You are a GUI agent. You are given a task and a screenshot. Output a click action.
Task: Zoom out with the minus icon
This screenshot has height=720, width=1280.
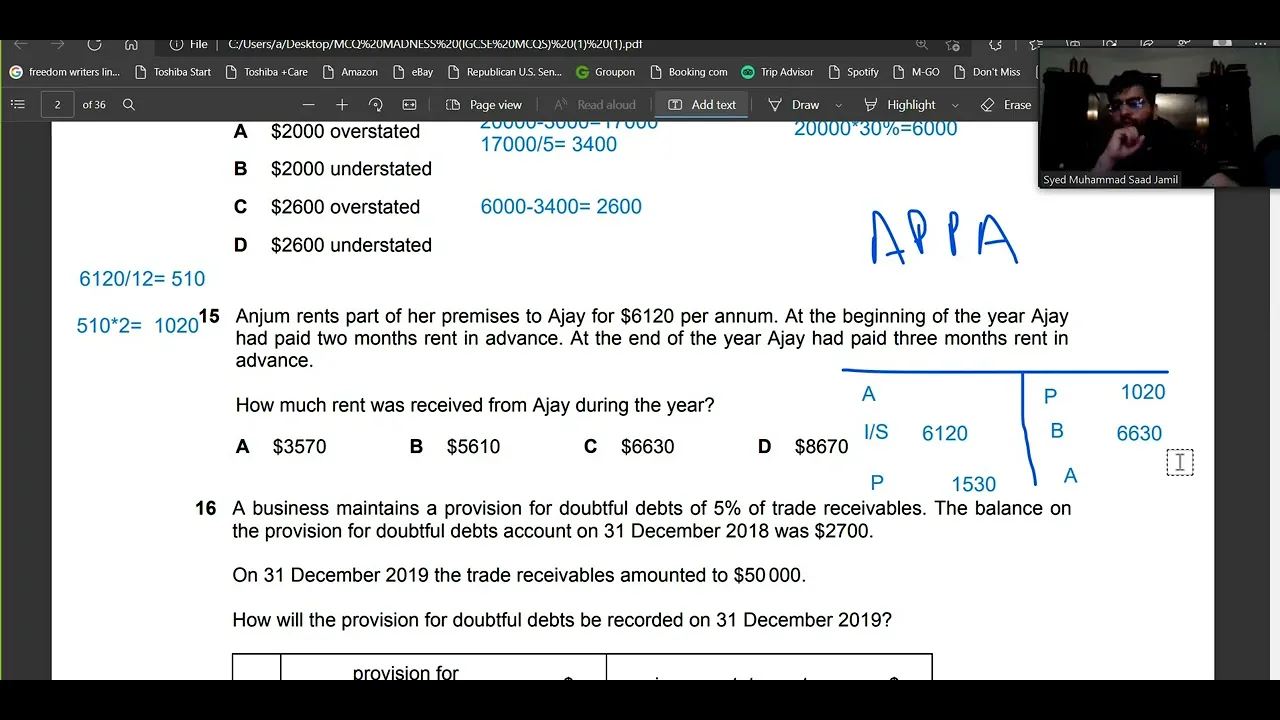(308, 104)
